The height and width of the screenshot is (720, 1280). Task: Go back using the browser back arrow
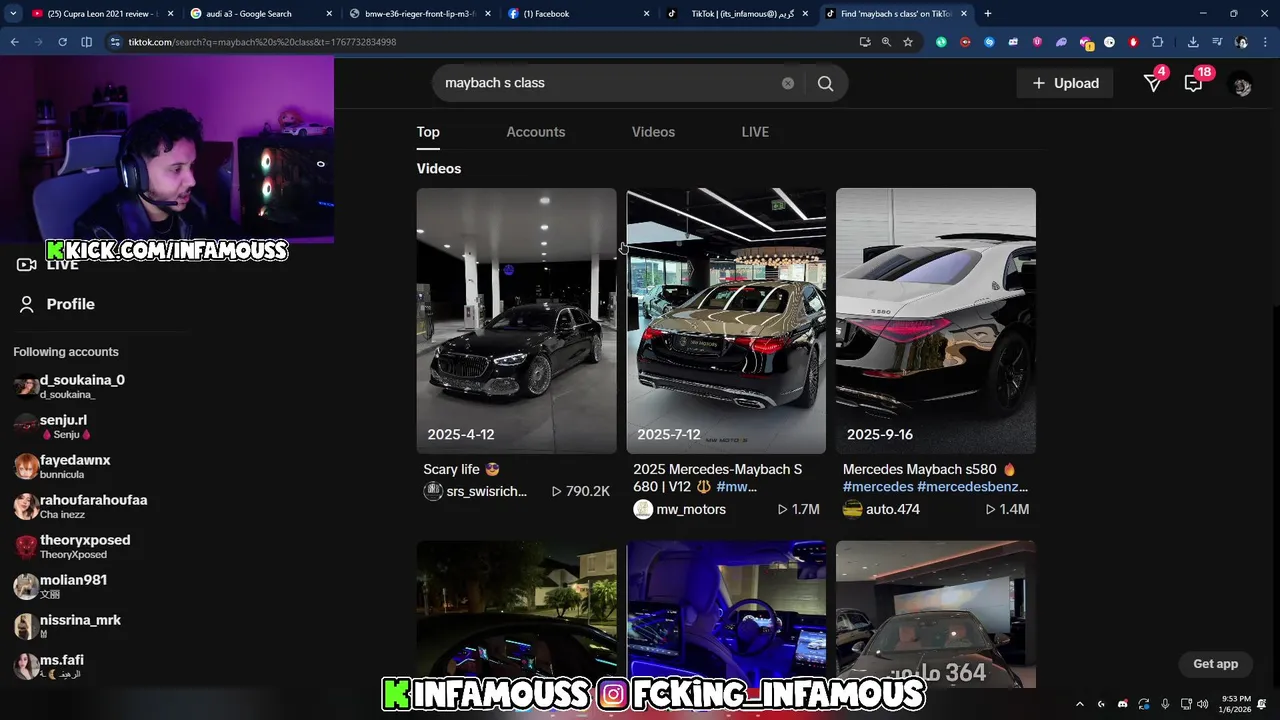[15, 42]
